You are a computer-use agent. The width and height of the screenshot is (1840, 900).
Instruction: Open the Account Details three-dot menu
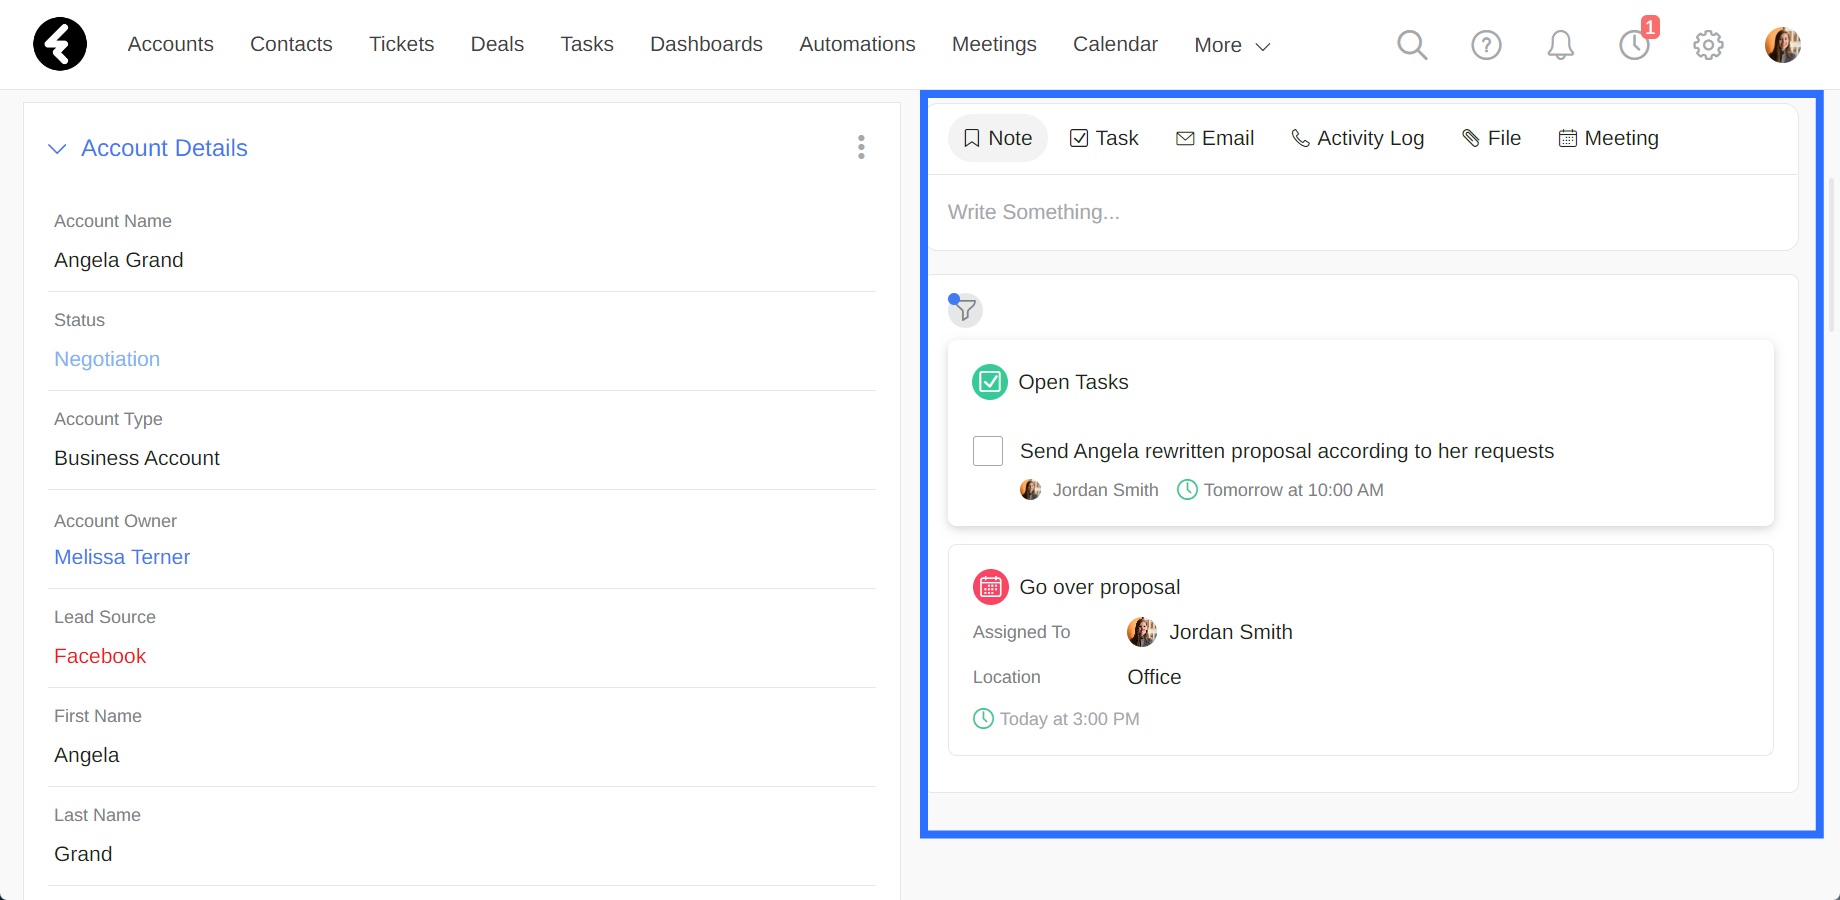coord(861,147)
